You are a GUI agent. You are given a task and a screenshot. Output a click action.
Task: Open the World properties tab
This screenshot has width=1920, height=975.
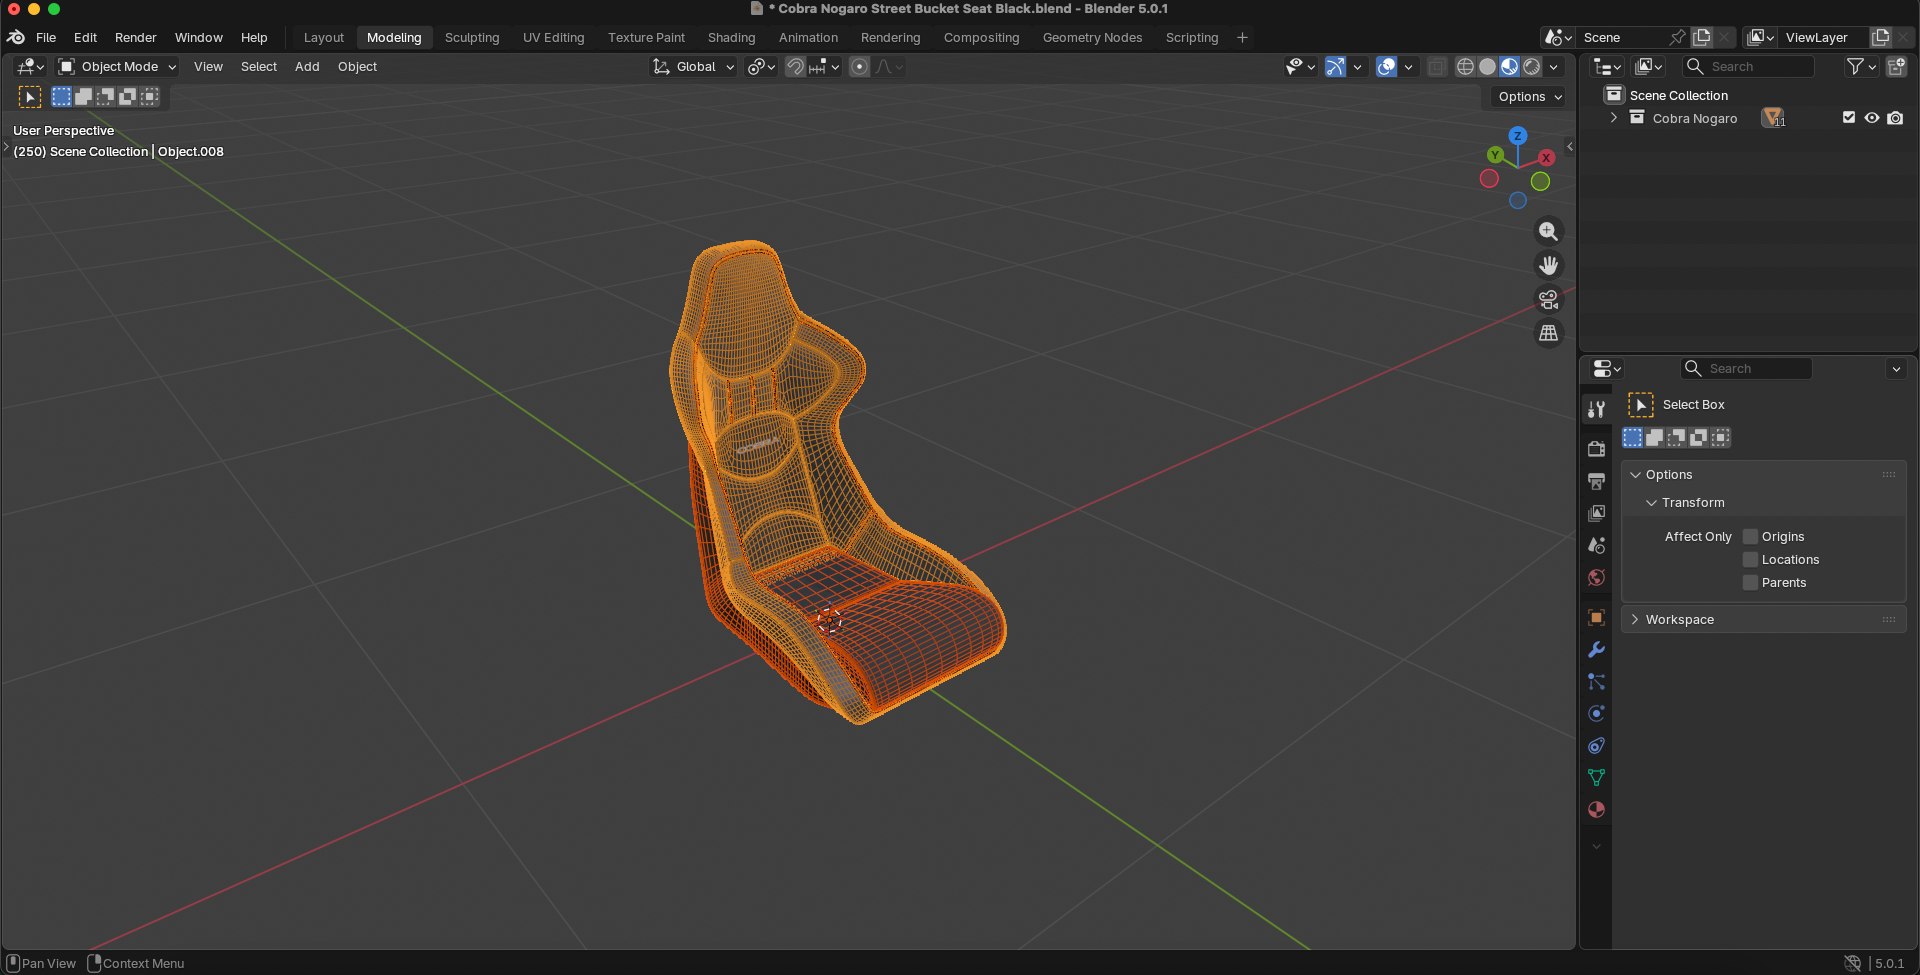(x=1596, y=577)
